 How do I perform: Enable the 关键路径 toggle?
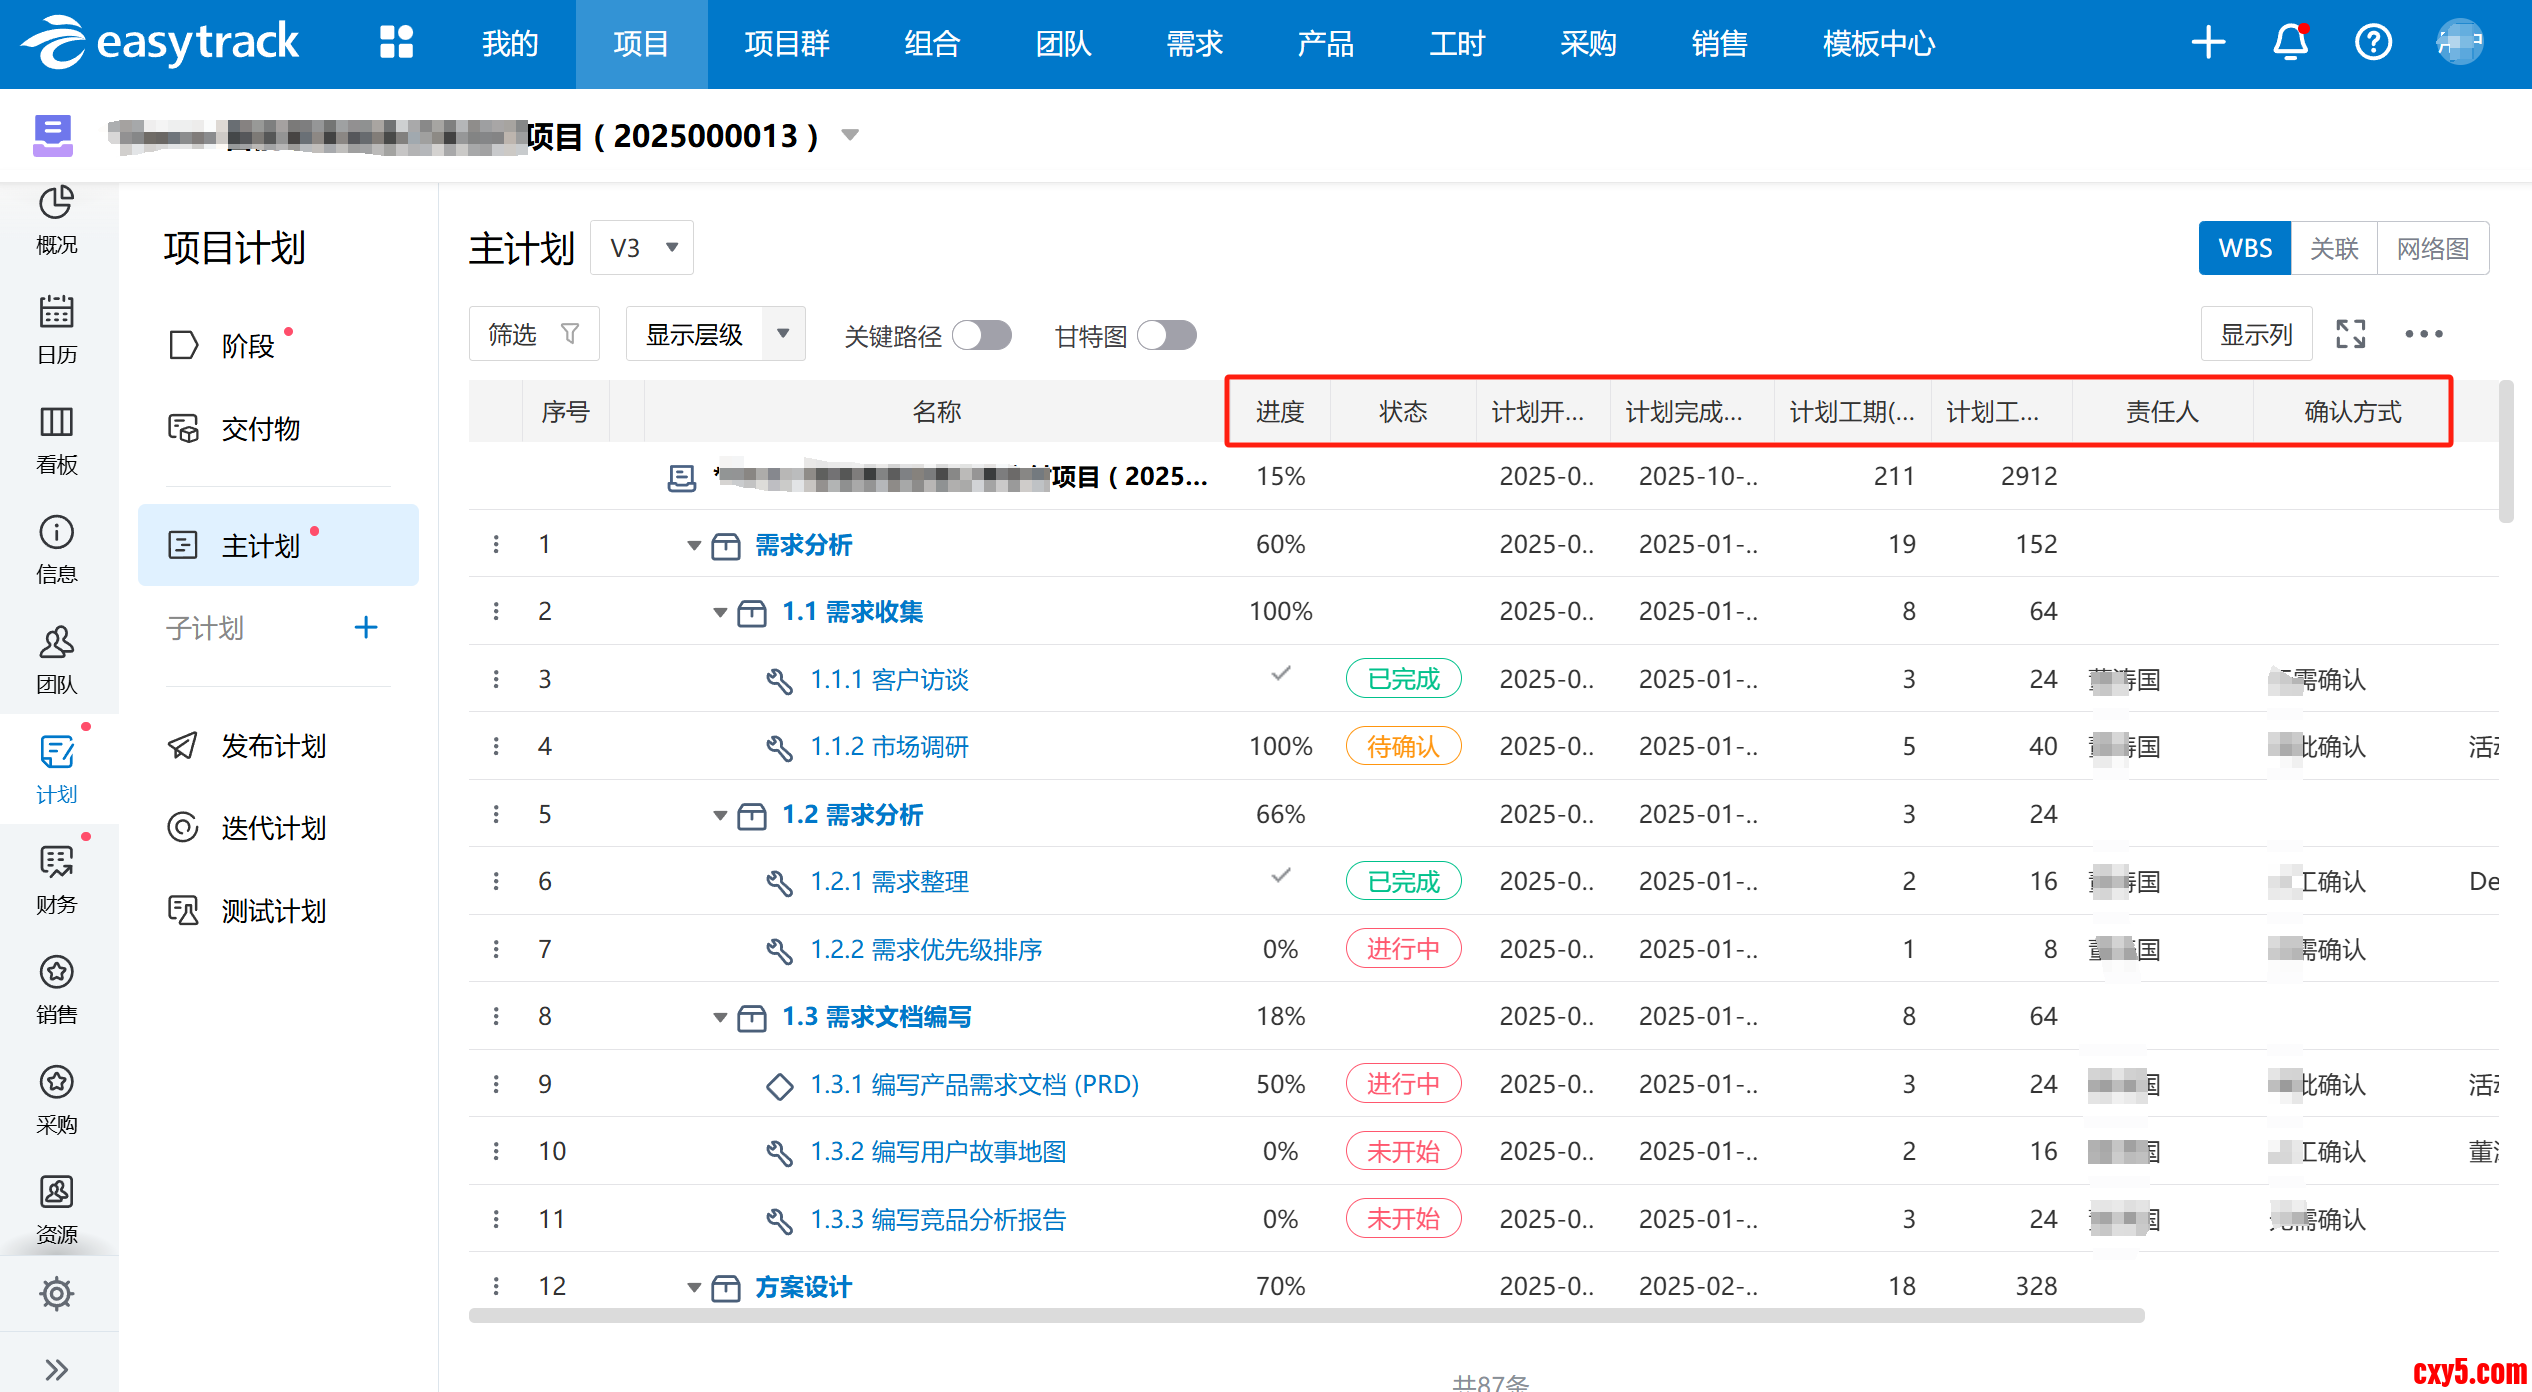click(981, 335)
